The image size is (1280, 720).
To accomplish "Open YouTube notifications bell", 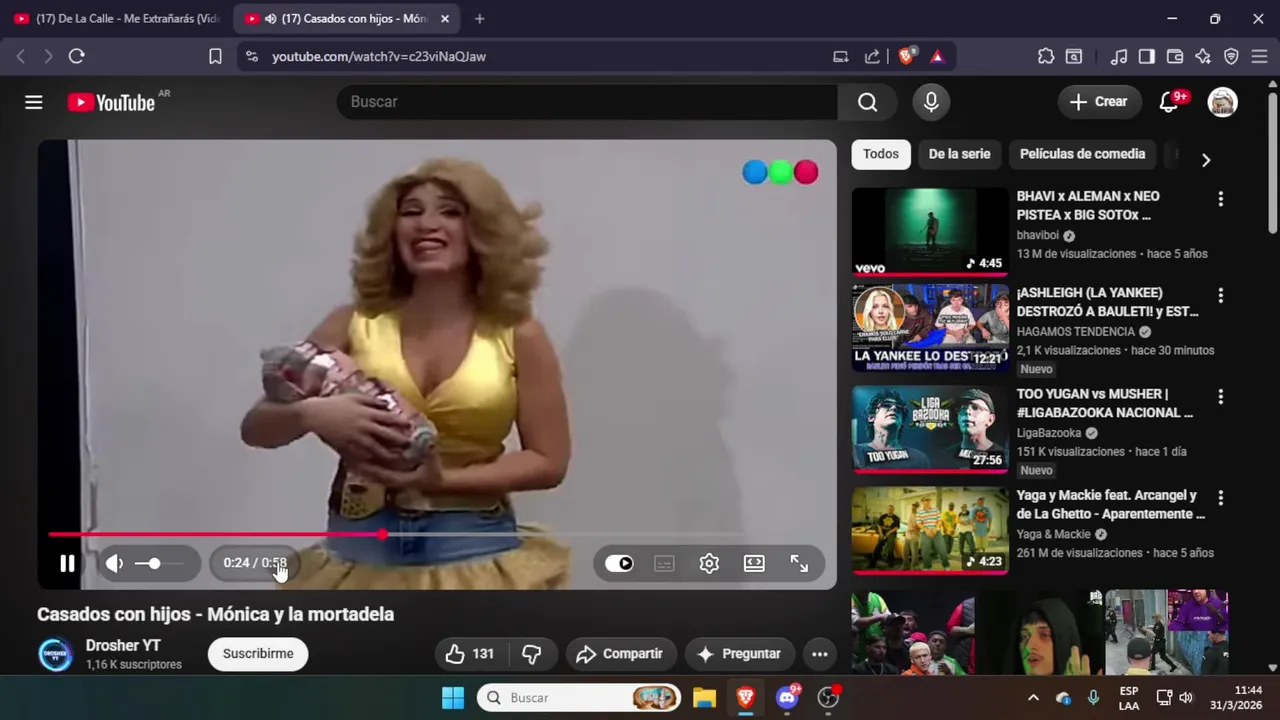I will [1168, 102].
